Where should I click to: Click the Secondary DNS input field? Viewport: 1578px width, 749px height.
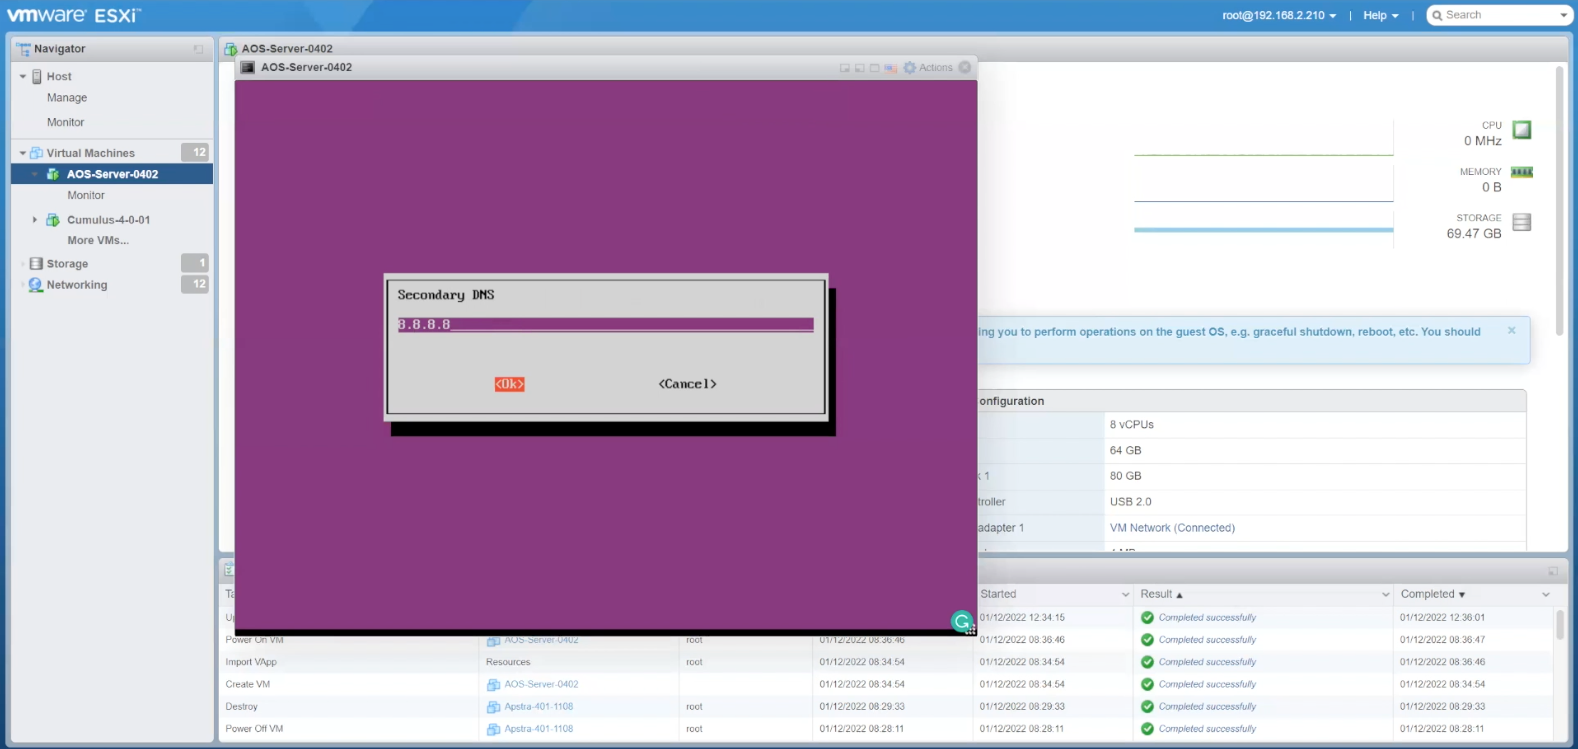pyautogui.click(x=606, y=325)
